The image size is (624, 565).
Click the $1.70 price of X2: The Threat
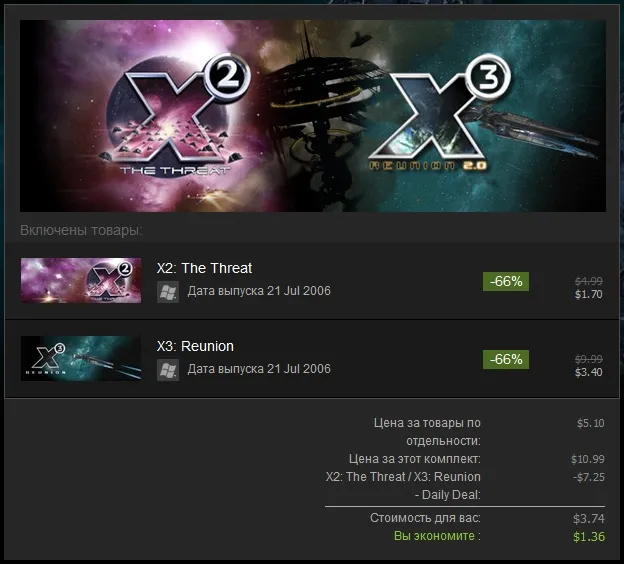click(589, 294)
